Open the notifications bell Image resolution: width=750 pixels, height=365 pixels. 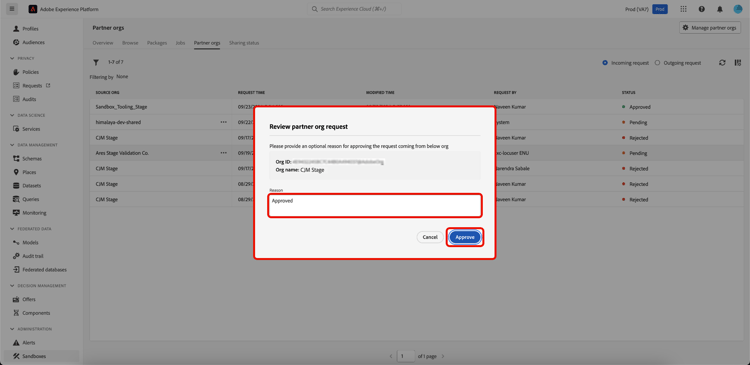coord(719,9)
